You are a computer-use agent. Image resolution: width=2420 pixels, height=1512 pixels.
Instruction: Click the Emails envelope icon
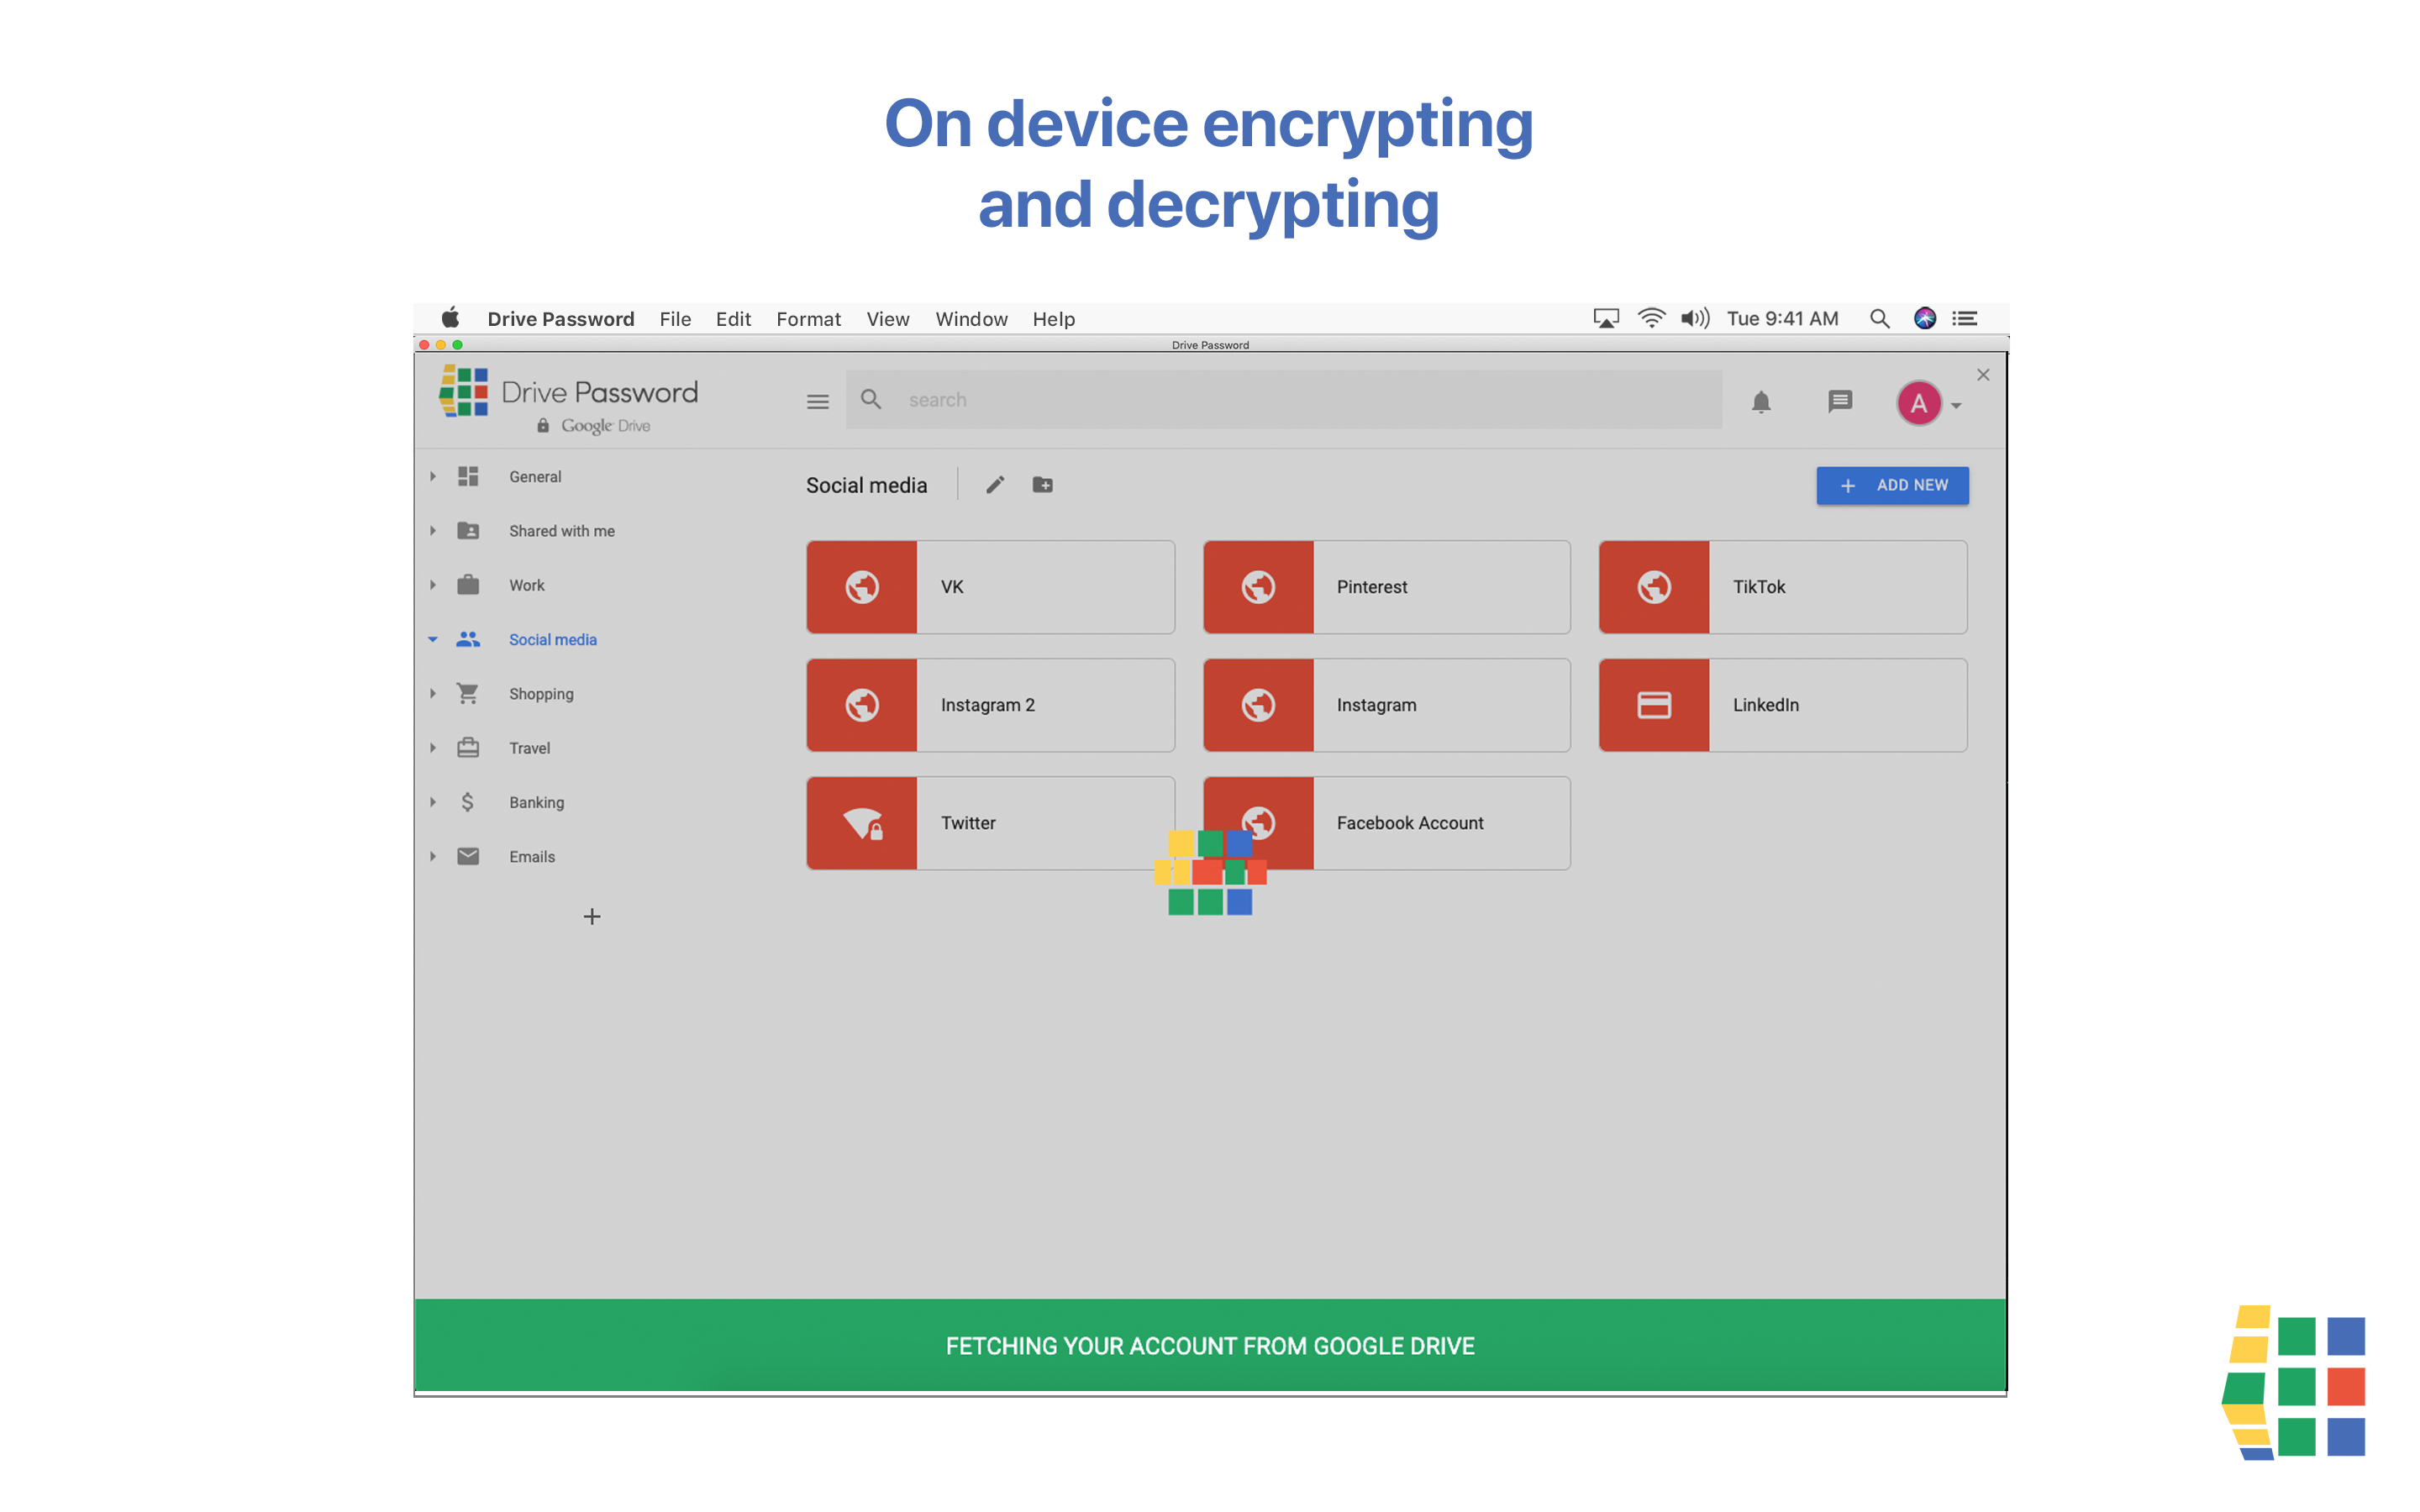468,856
